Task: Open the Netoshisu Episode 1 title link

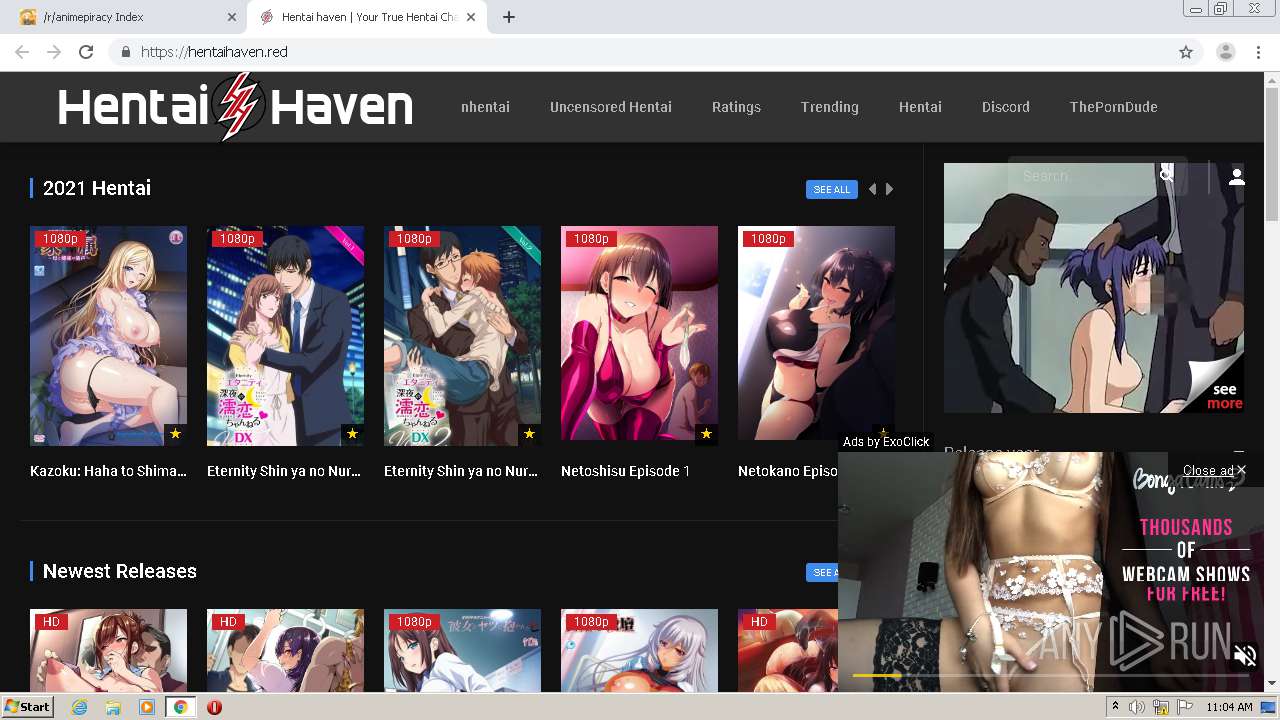Action: [x=625, y=471]
